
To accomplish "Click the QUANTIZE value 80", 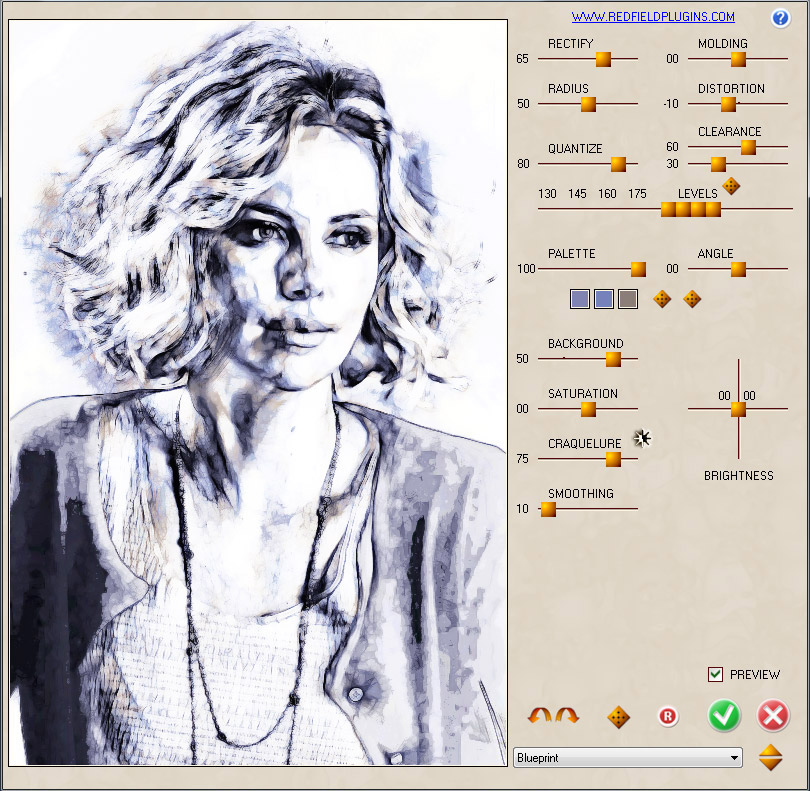I will point(523,164).
